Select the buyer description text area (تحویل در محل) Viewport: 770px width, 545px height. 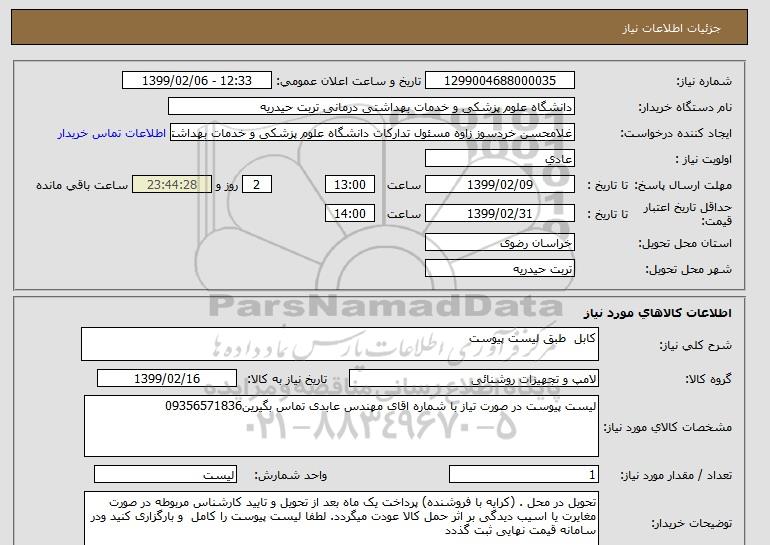(341, 518)
